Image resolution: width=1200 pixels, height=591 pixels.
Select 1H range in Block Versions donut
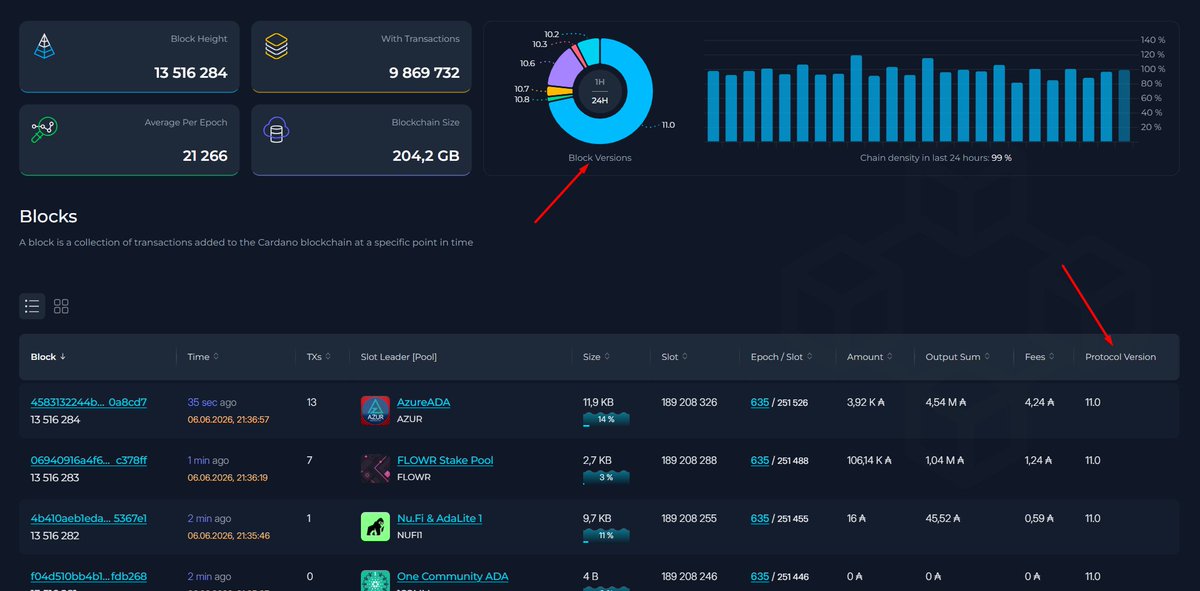click(x=600, y=82)
